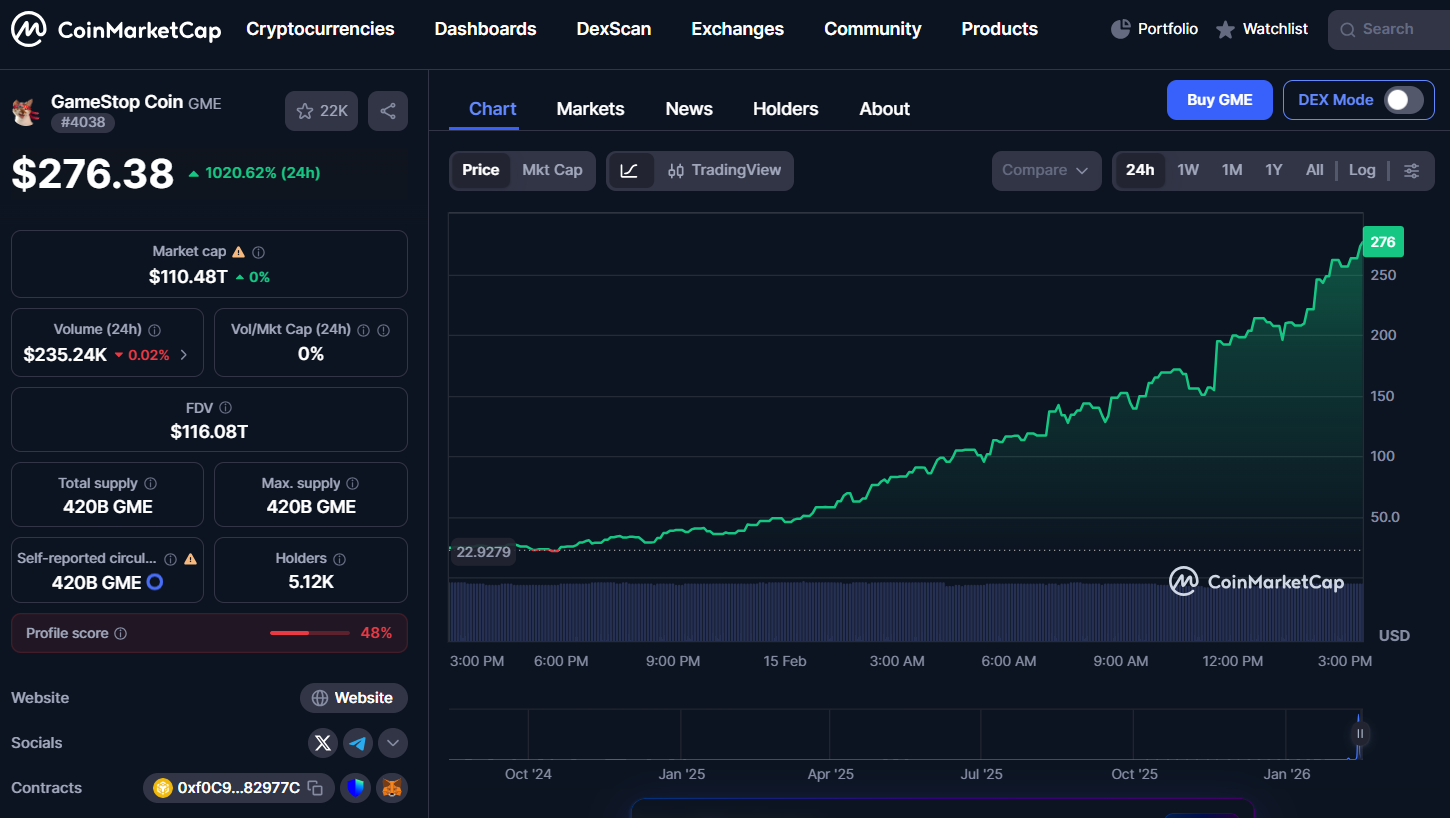
Task: Share GameStop Coin using the share icon
Action: click(x=388, y=111)
